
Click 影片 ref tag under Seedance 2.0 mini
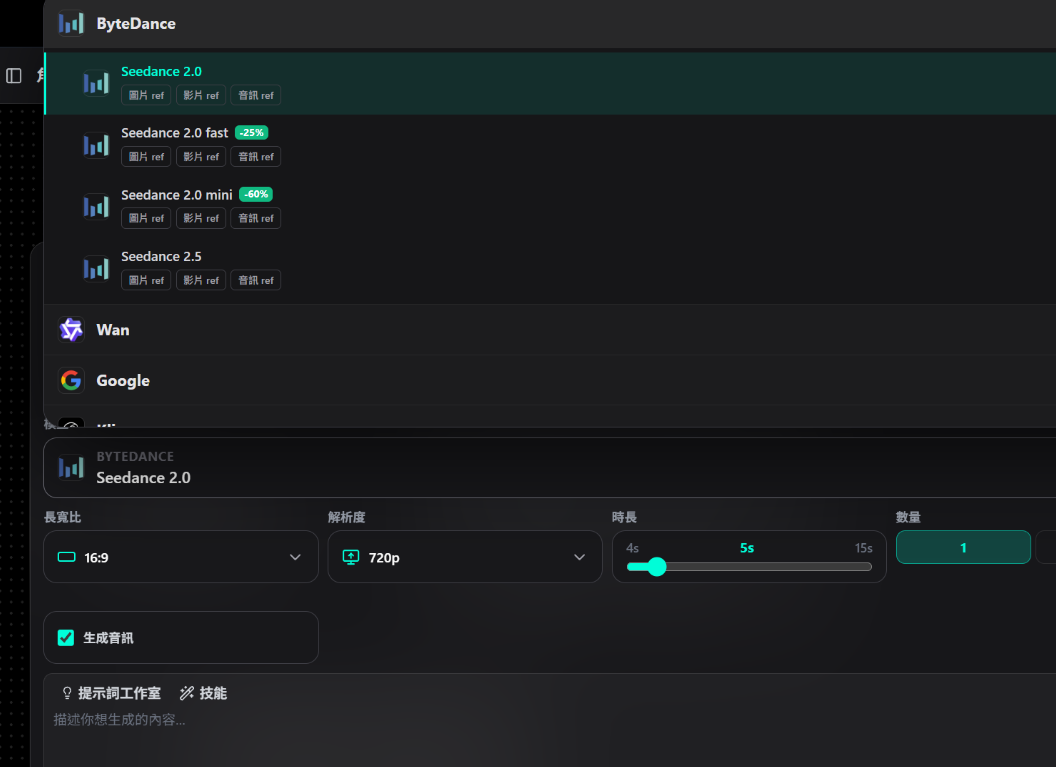[201, 218]
